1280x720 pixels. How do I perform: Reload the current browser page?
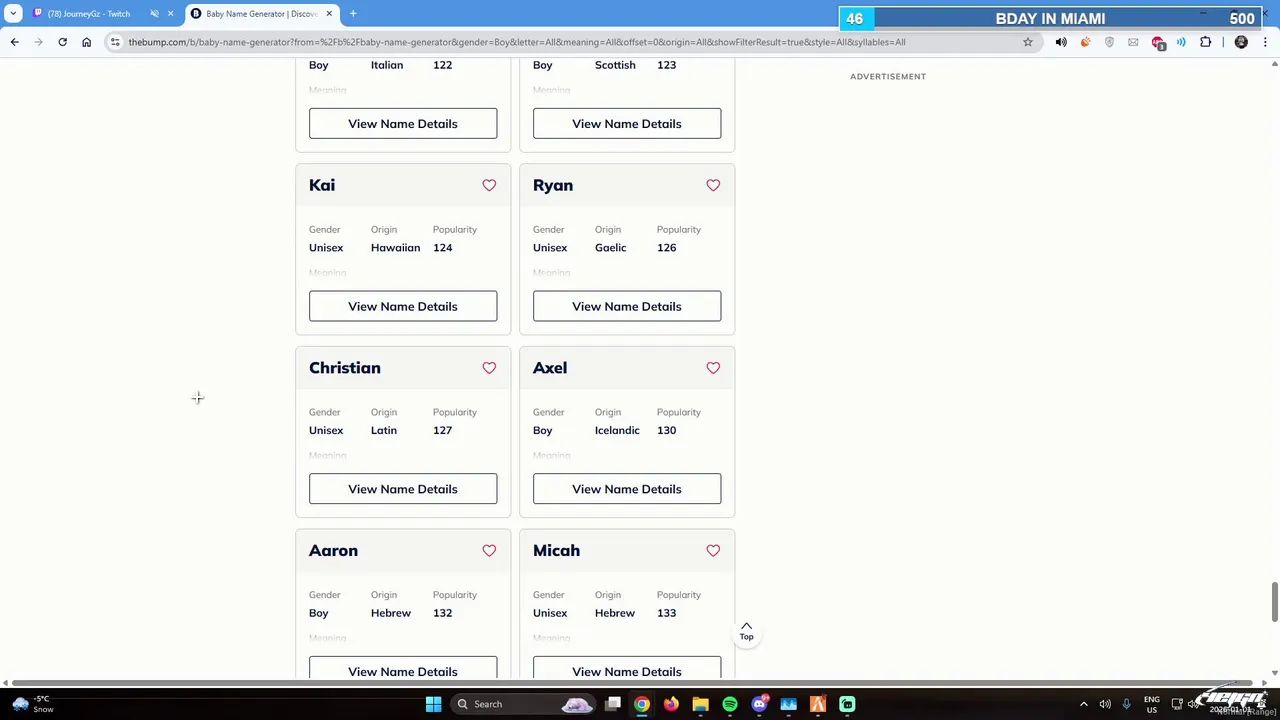click(x=62, y=42)
